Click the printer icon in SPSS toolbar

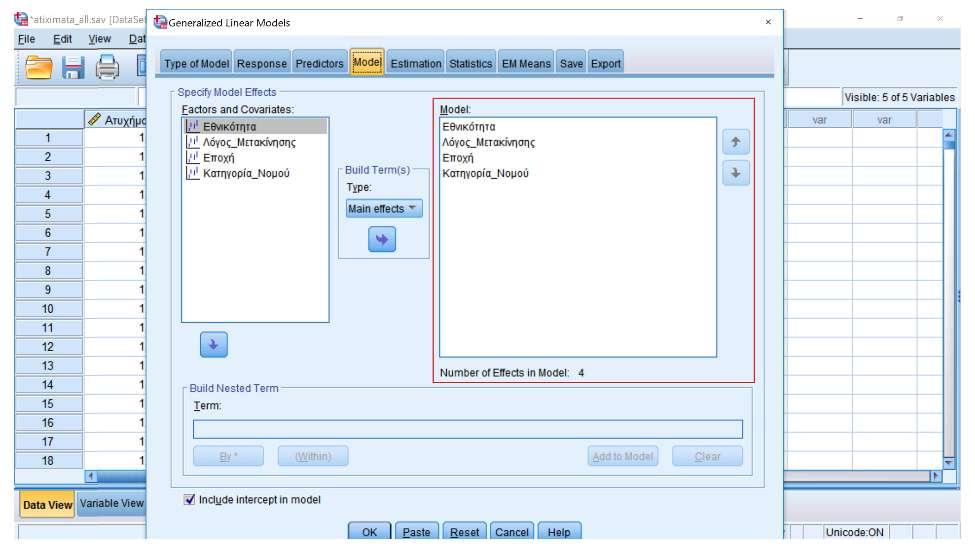pos(107,67)
